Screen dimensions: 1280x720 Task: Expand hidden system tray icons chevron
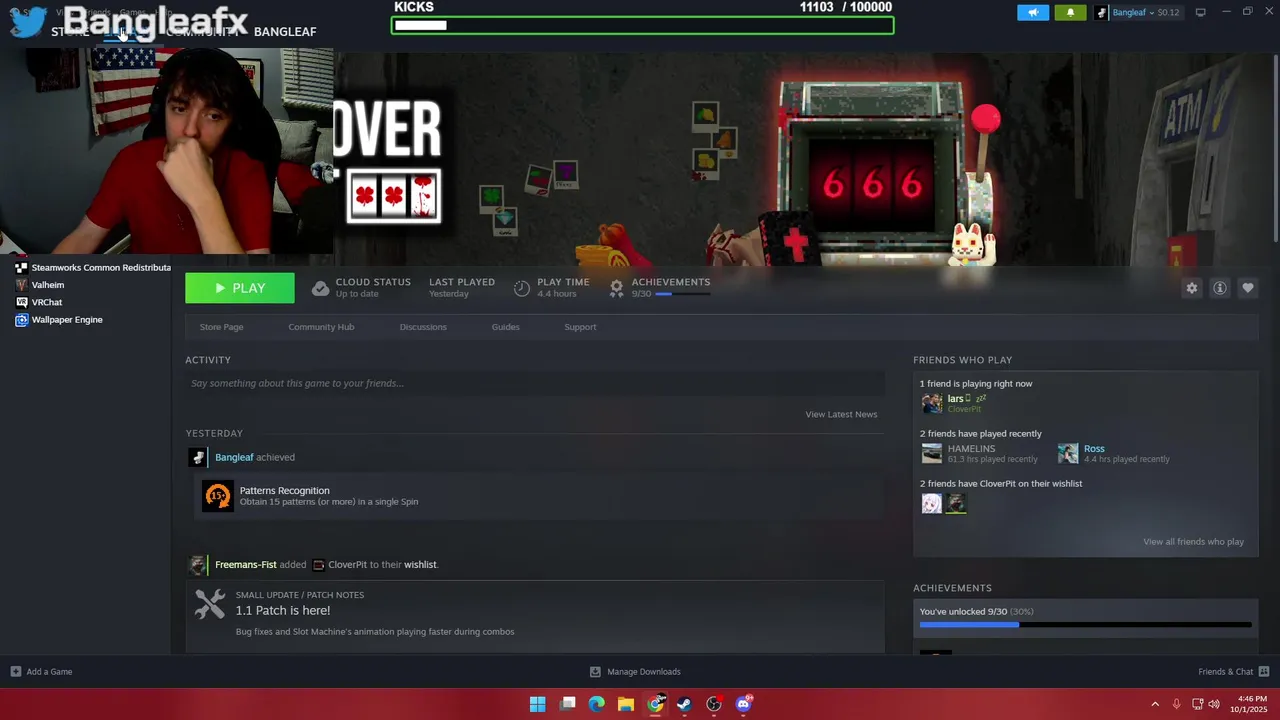point(1155,704)
